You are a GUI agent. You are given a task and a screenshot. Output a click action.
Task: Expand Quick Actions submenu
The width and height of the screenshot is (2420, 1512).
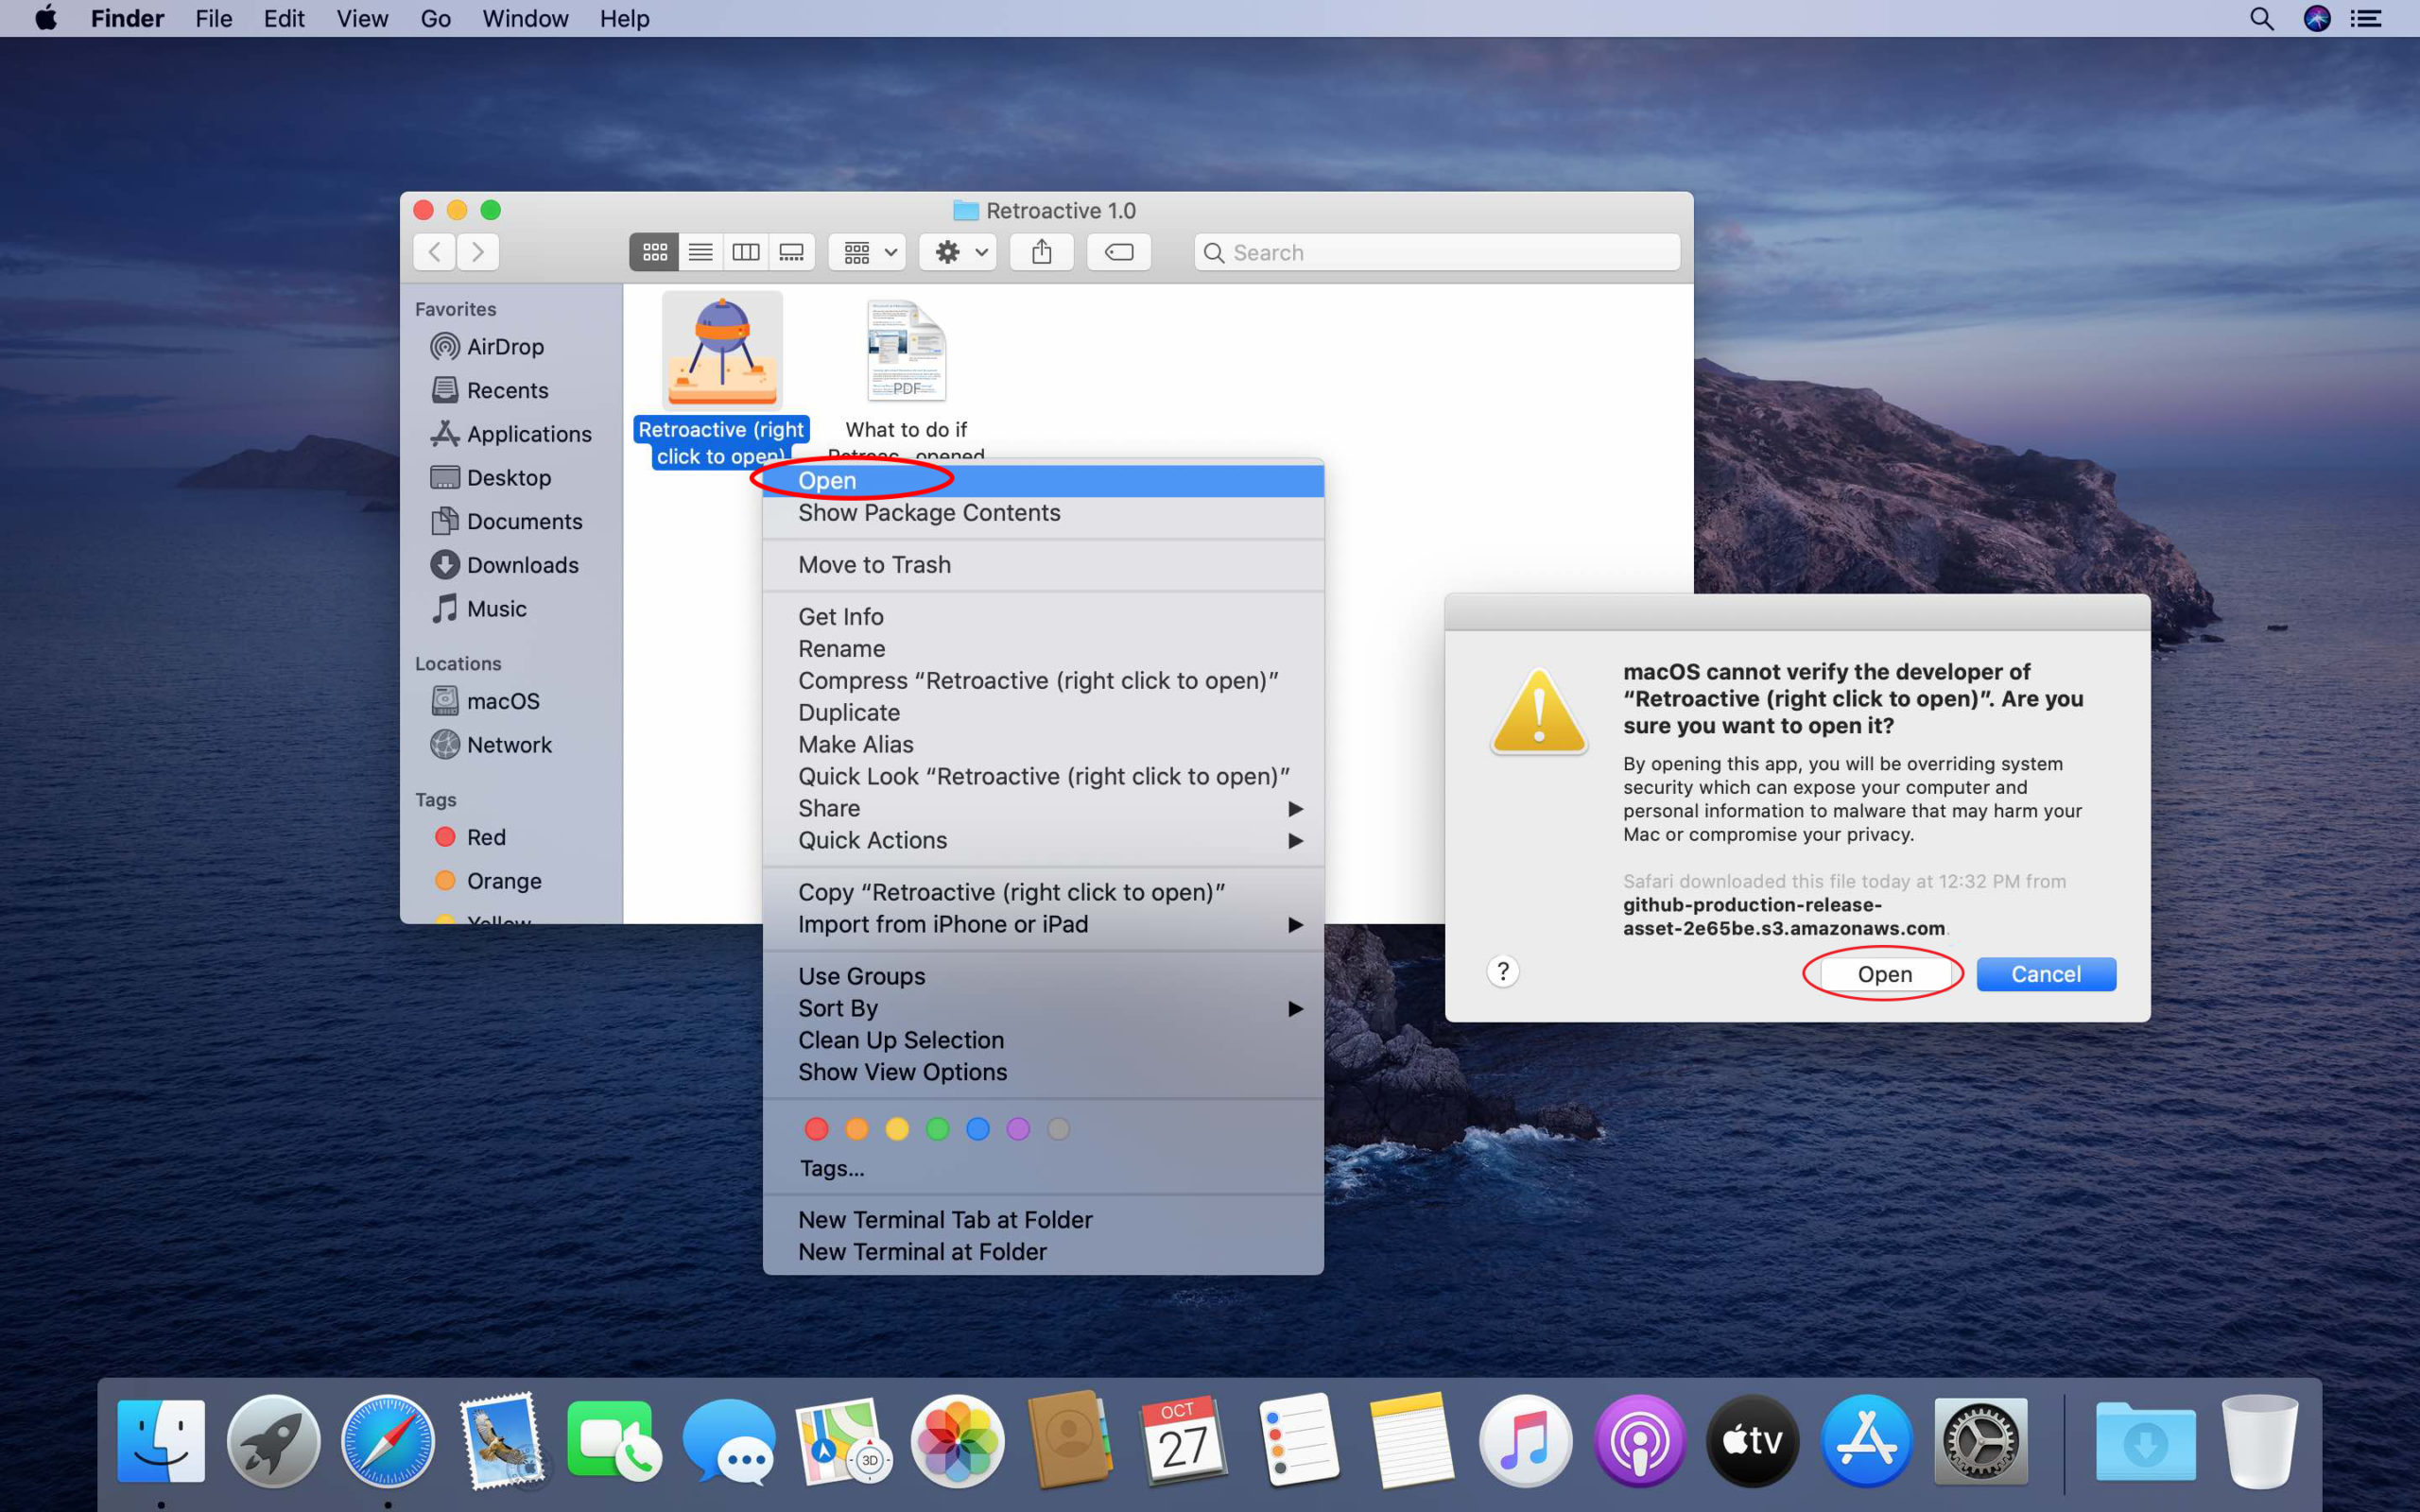pos(1043,840)
